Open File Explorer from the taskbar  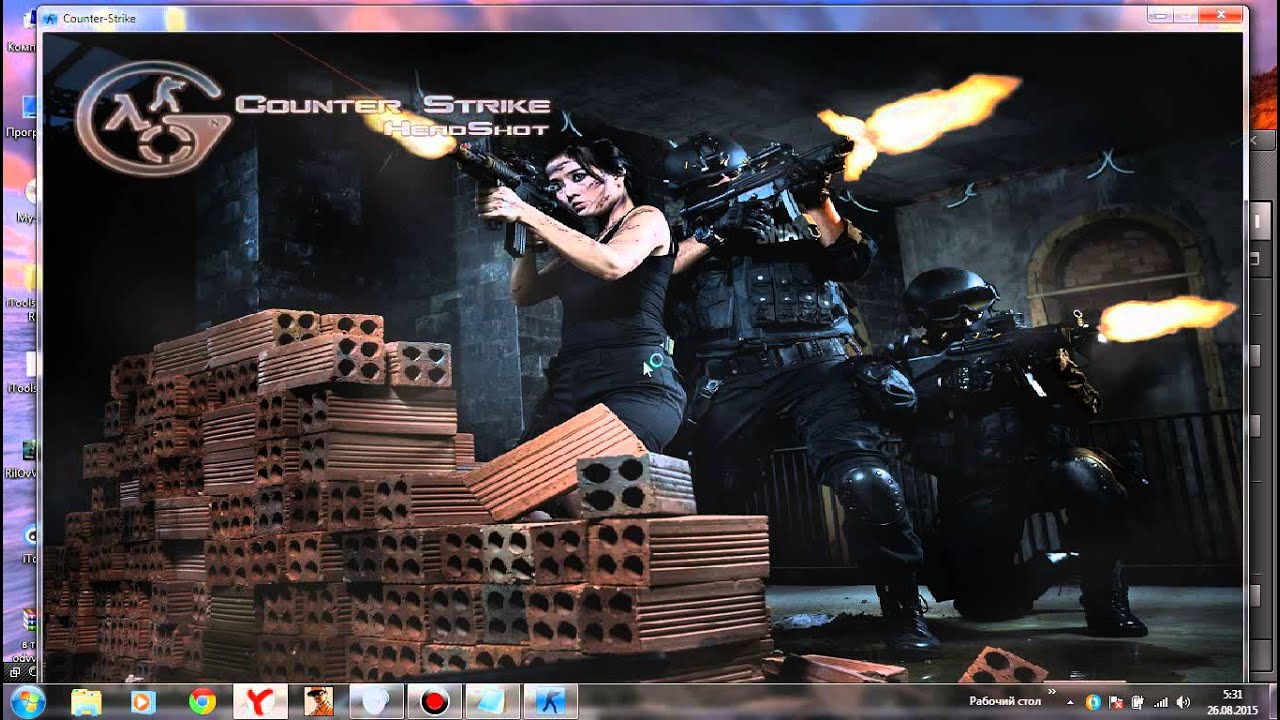(x=86, y=702)
